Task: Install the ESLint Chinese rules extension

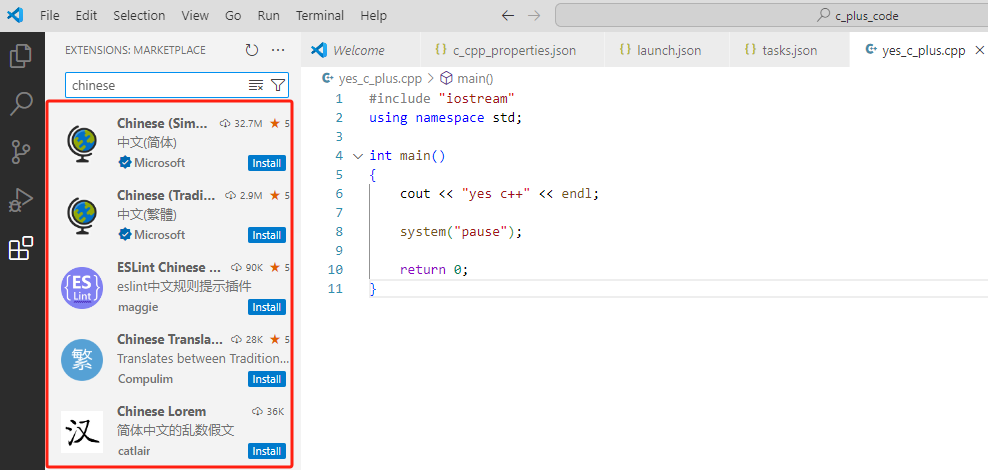Action: point(267,307)
